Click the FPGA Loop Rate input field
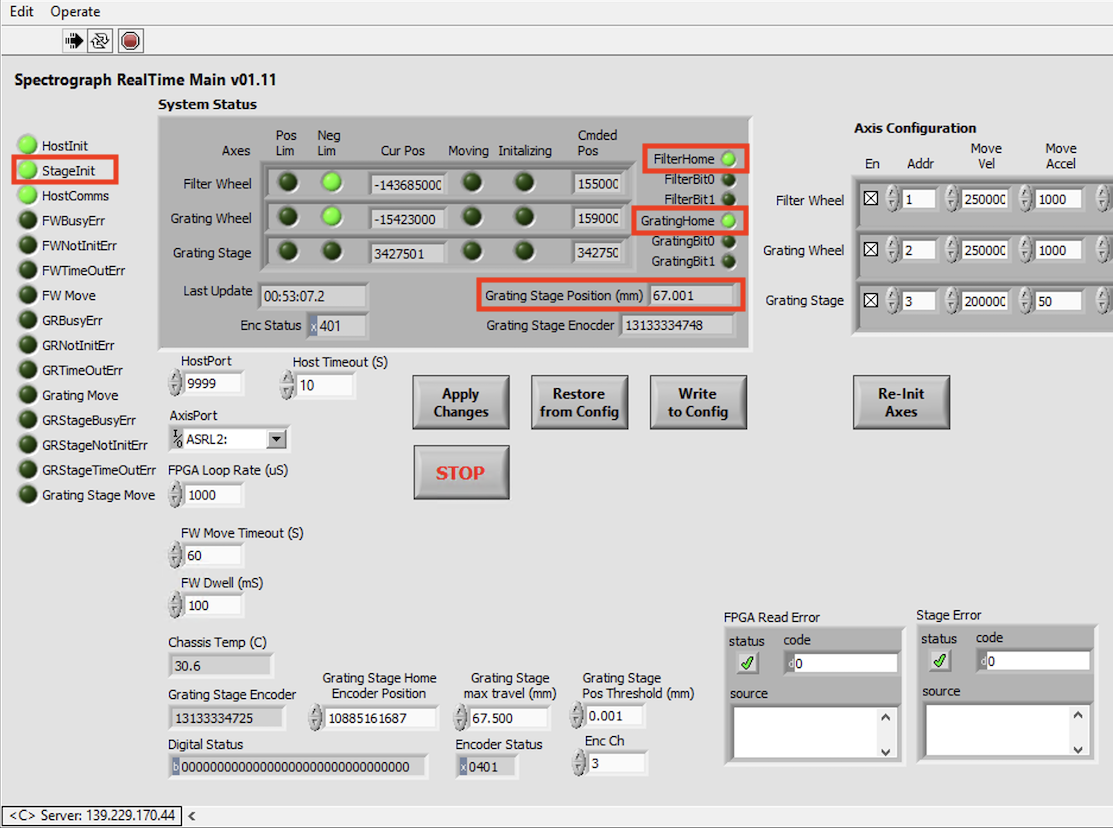 (x=214, y=495)
